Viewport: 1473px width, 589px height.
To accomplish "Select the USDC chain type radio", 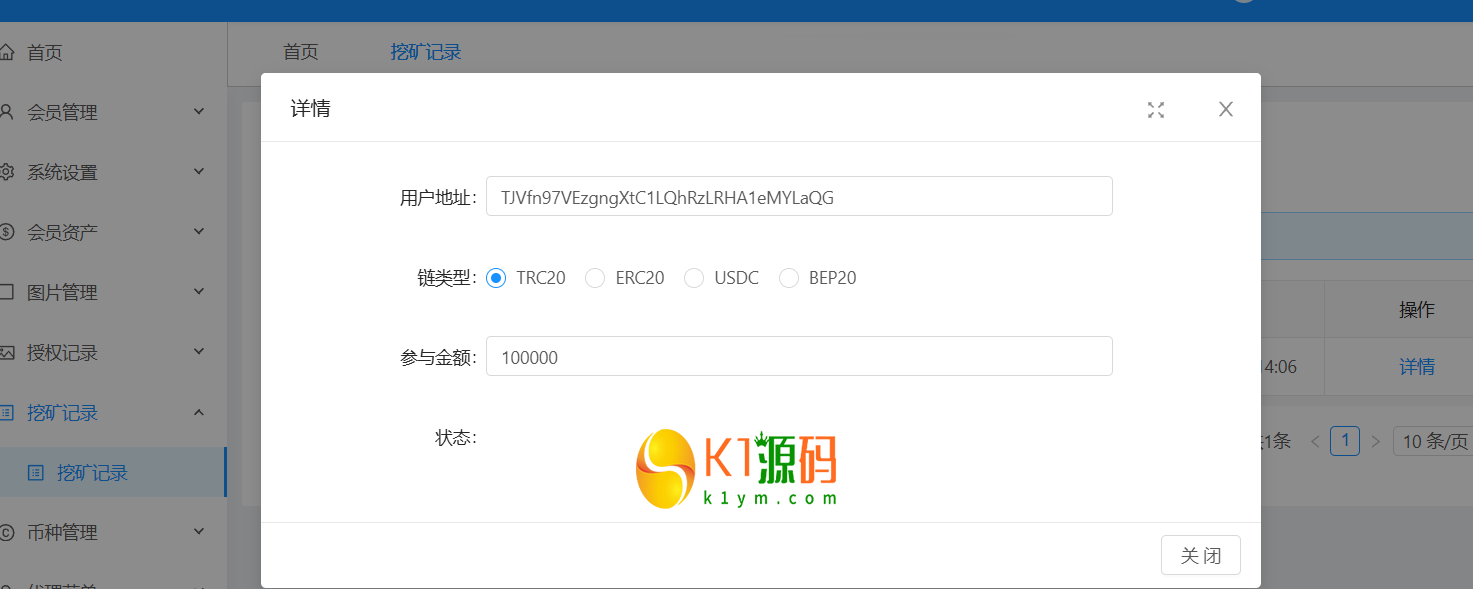I will [694, 278].
